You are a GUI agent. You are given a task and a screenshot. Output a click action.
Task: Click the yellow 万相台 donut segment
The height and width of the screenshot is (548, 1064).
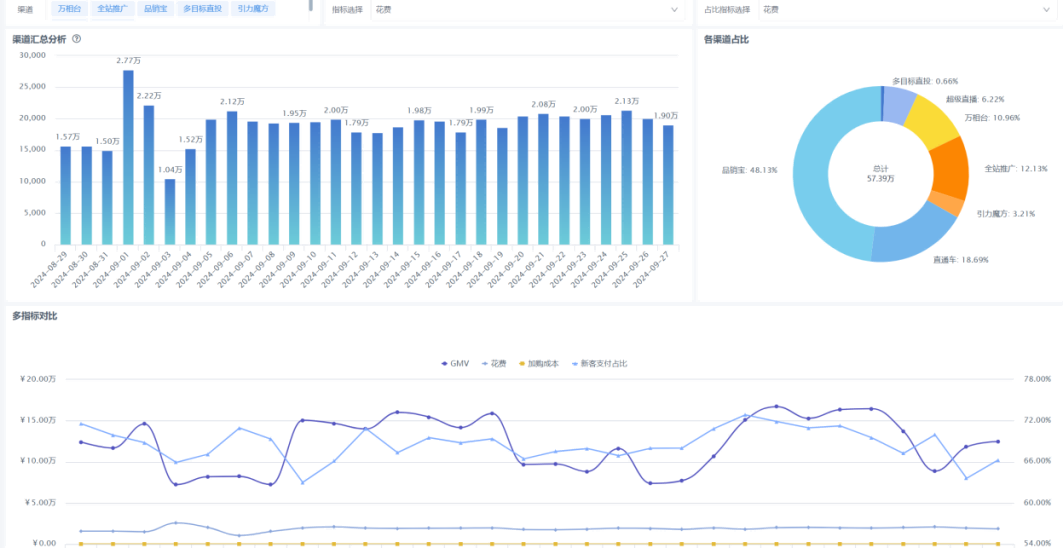coord(934,124)
